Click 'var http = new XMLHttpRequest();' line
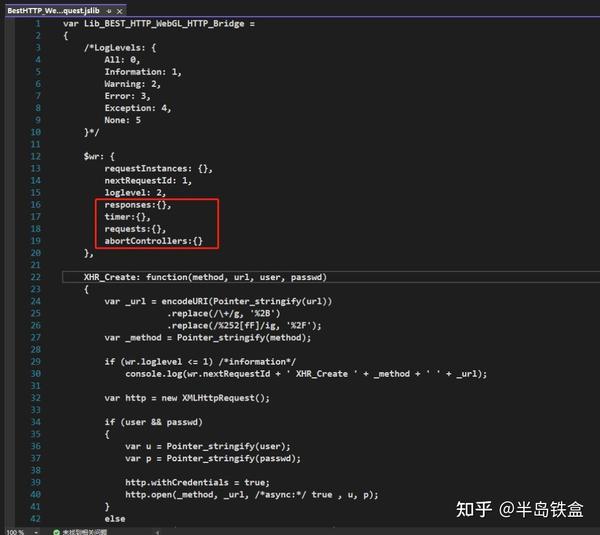600x535 pixels. tap(187, 398)
